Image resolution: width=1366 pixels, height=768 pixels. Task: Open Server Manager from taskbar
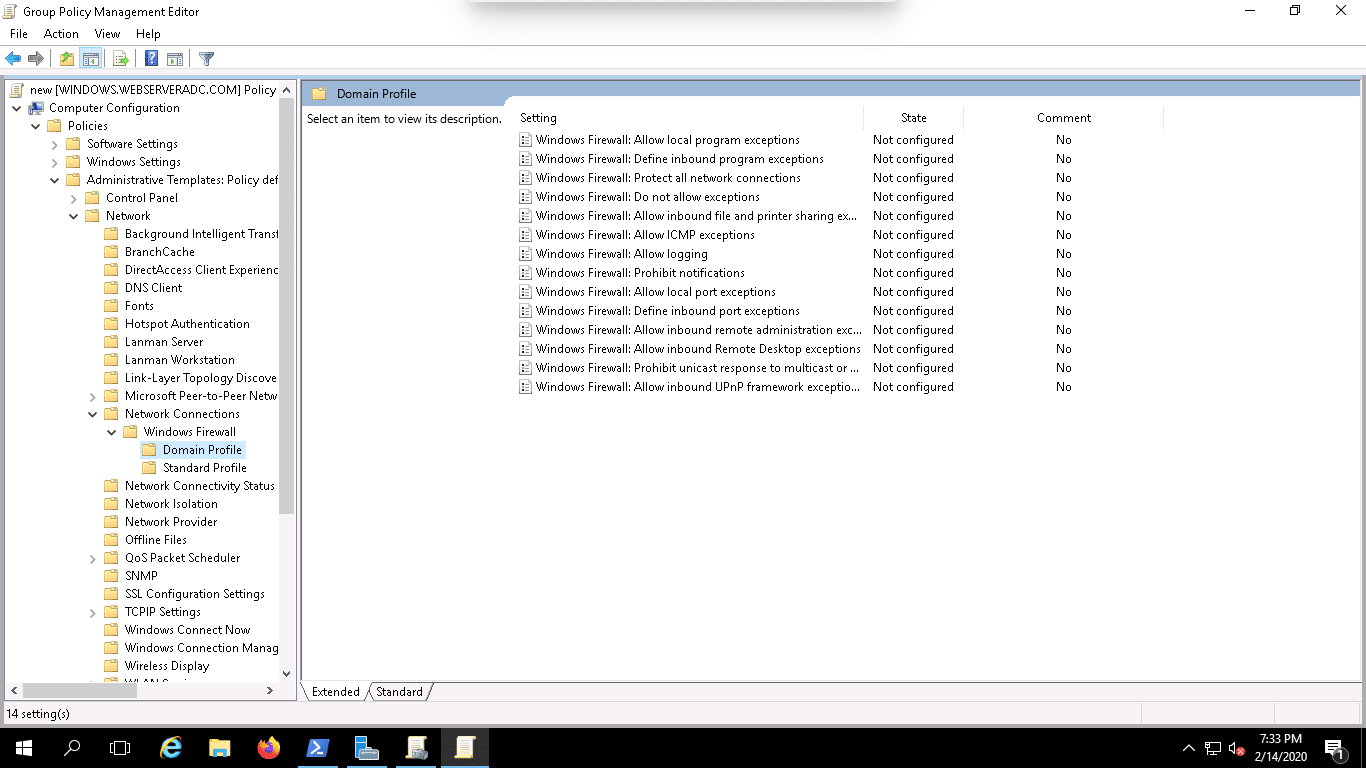click(367, 747)
